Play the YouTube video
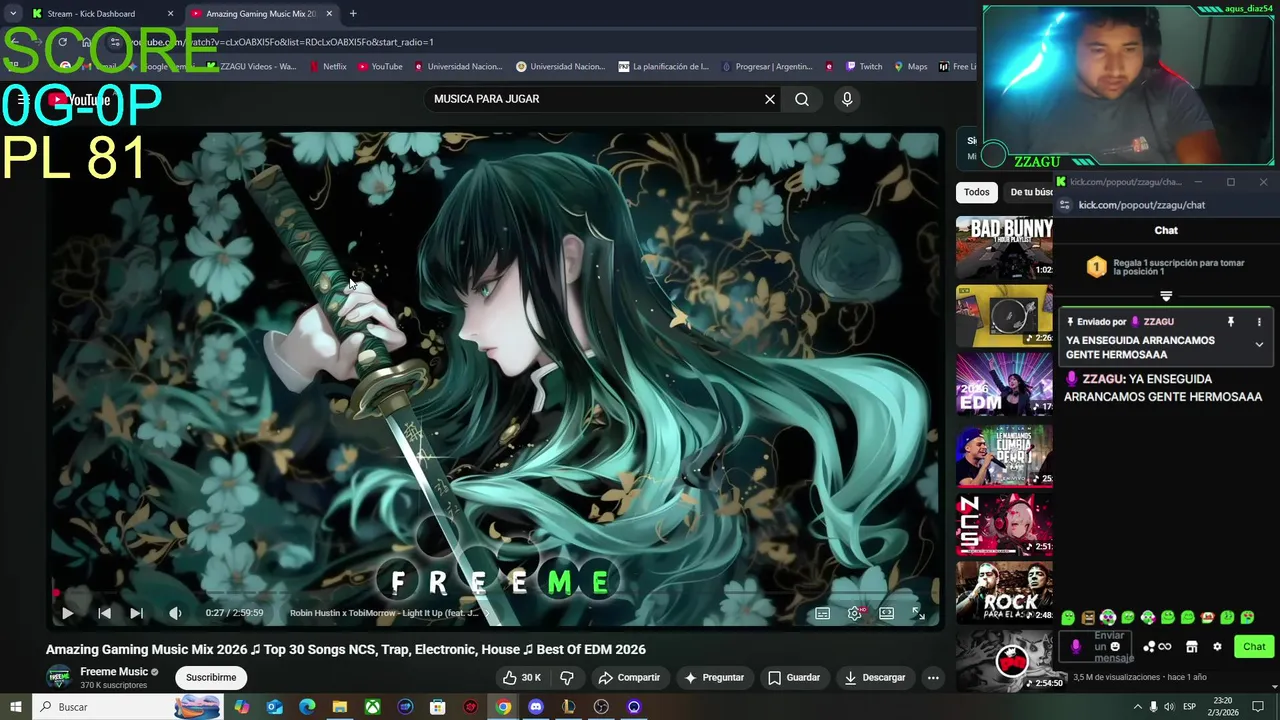1280x720 pixels. pos(67,613)
